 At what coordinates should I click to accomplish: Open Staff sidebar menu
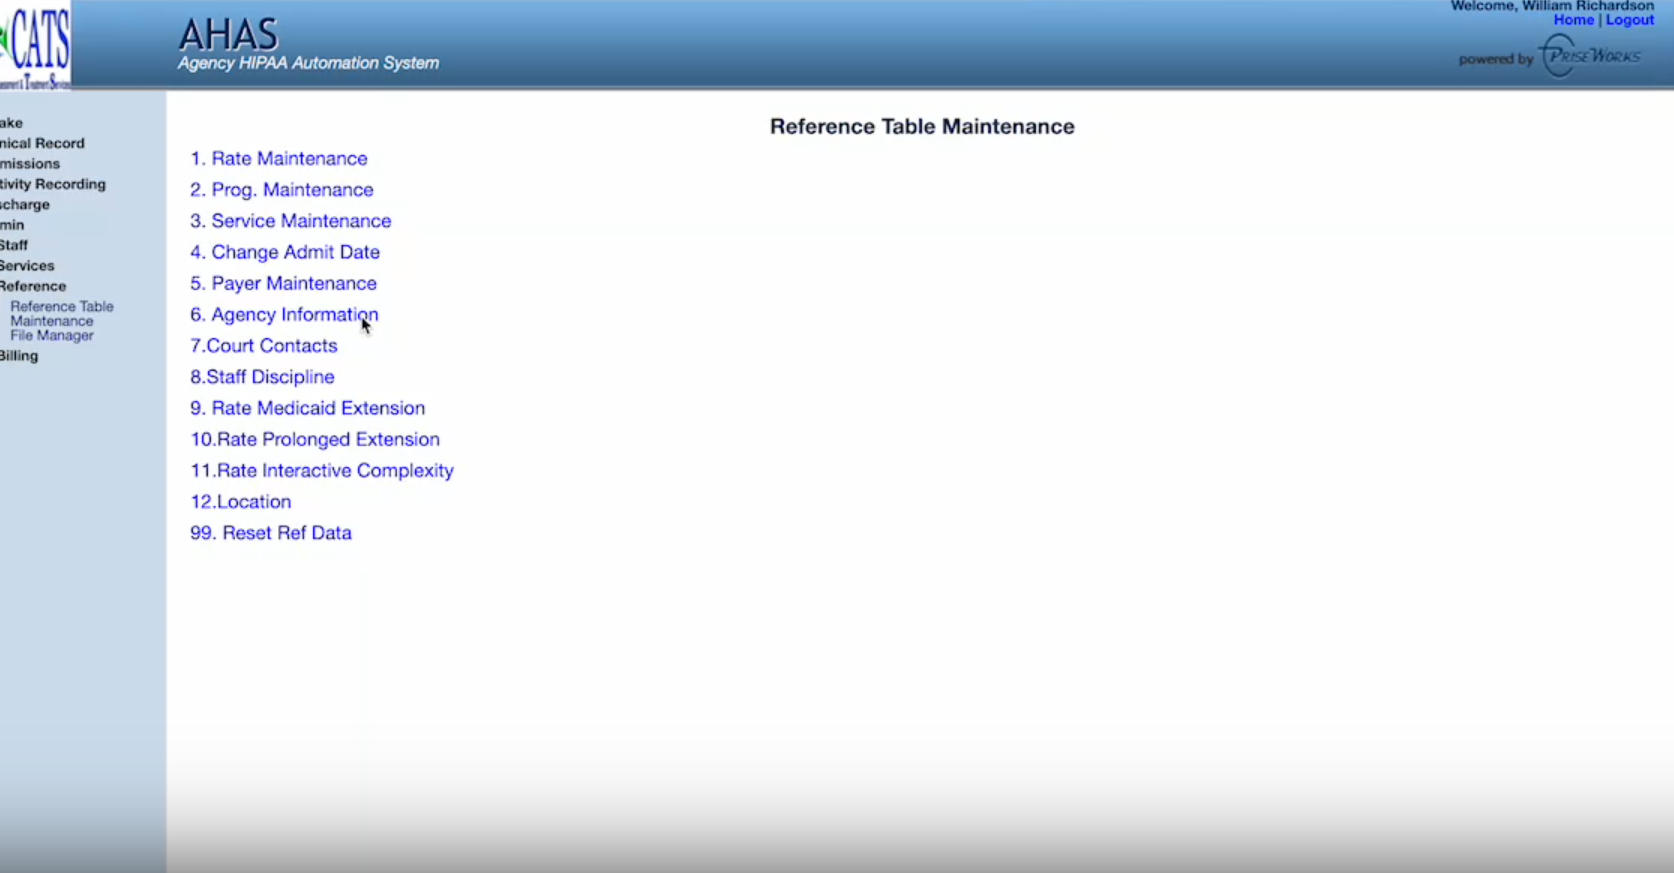click(14, 245)
